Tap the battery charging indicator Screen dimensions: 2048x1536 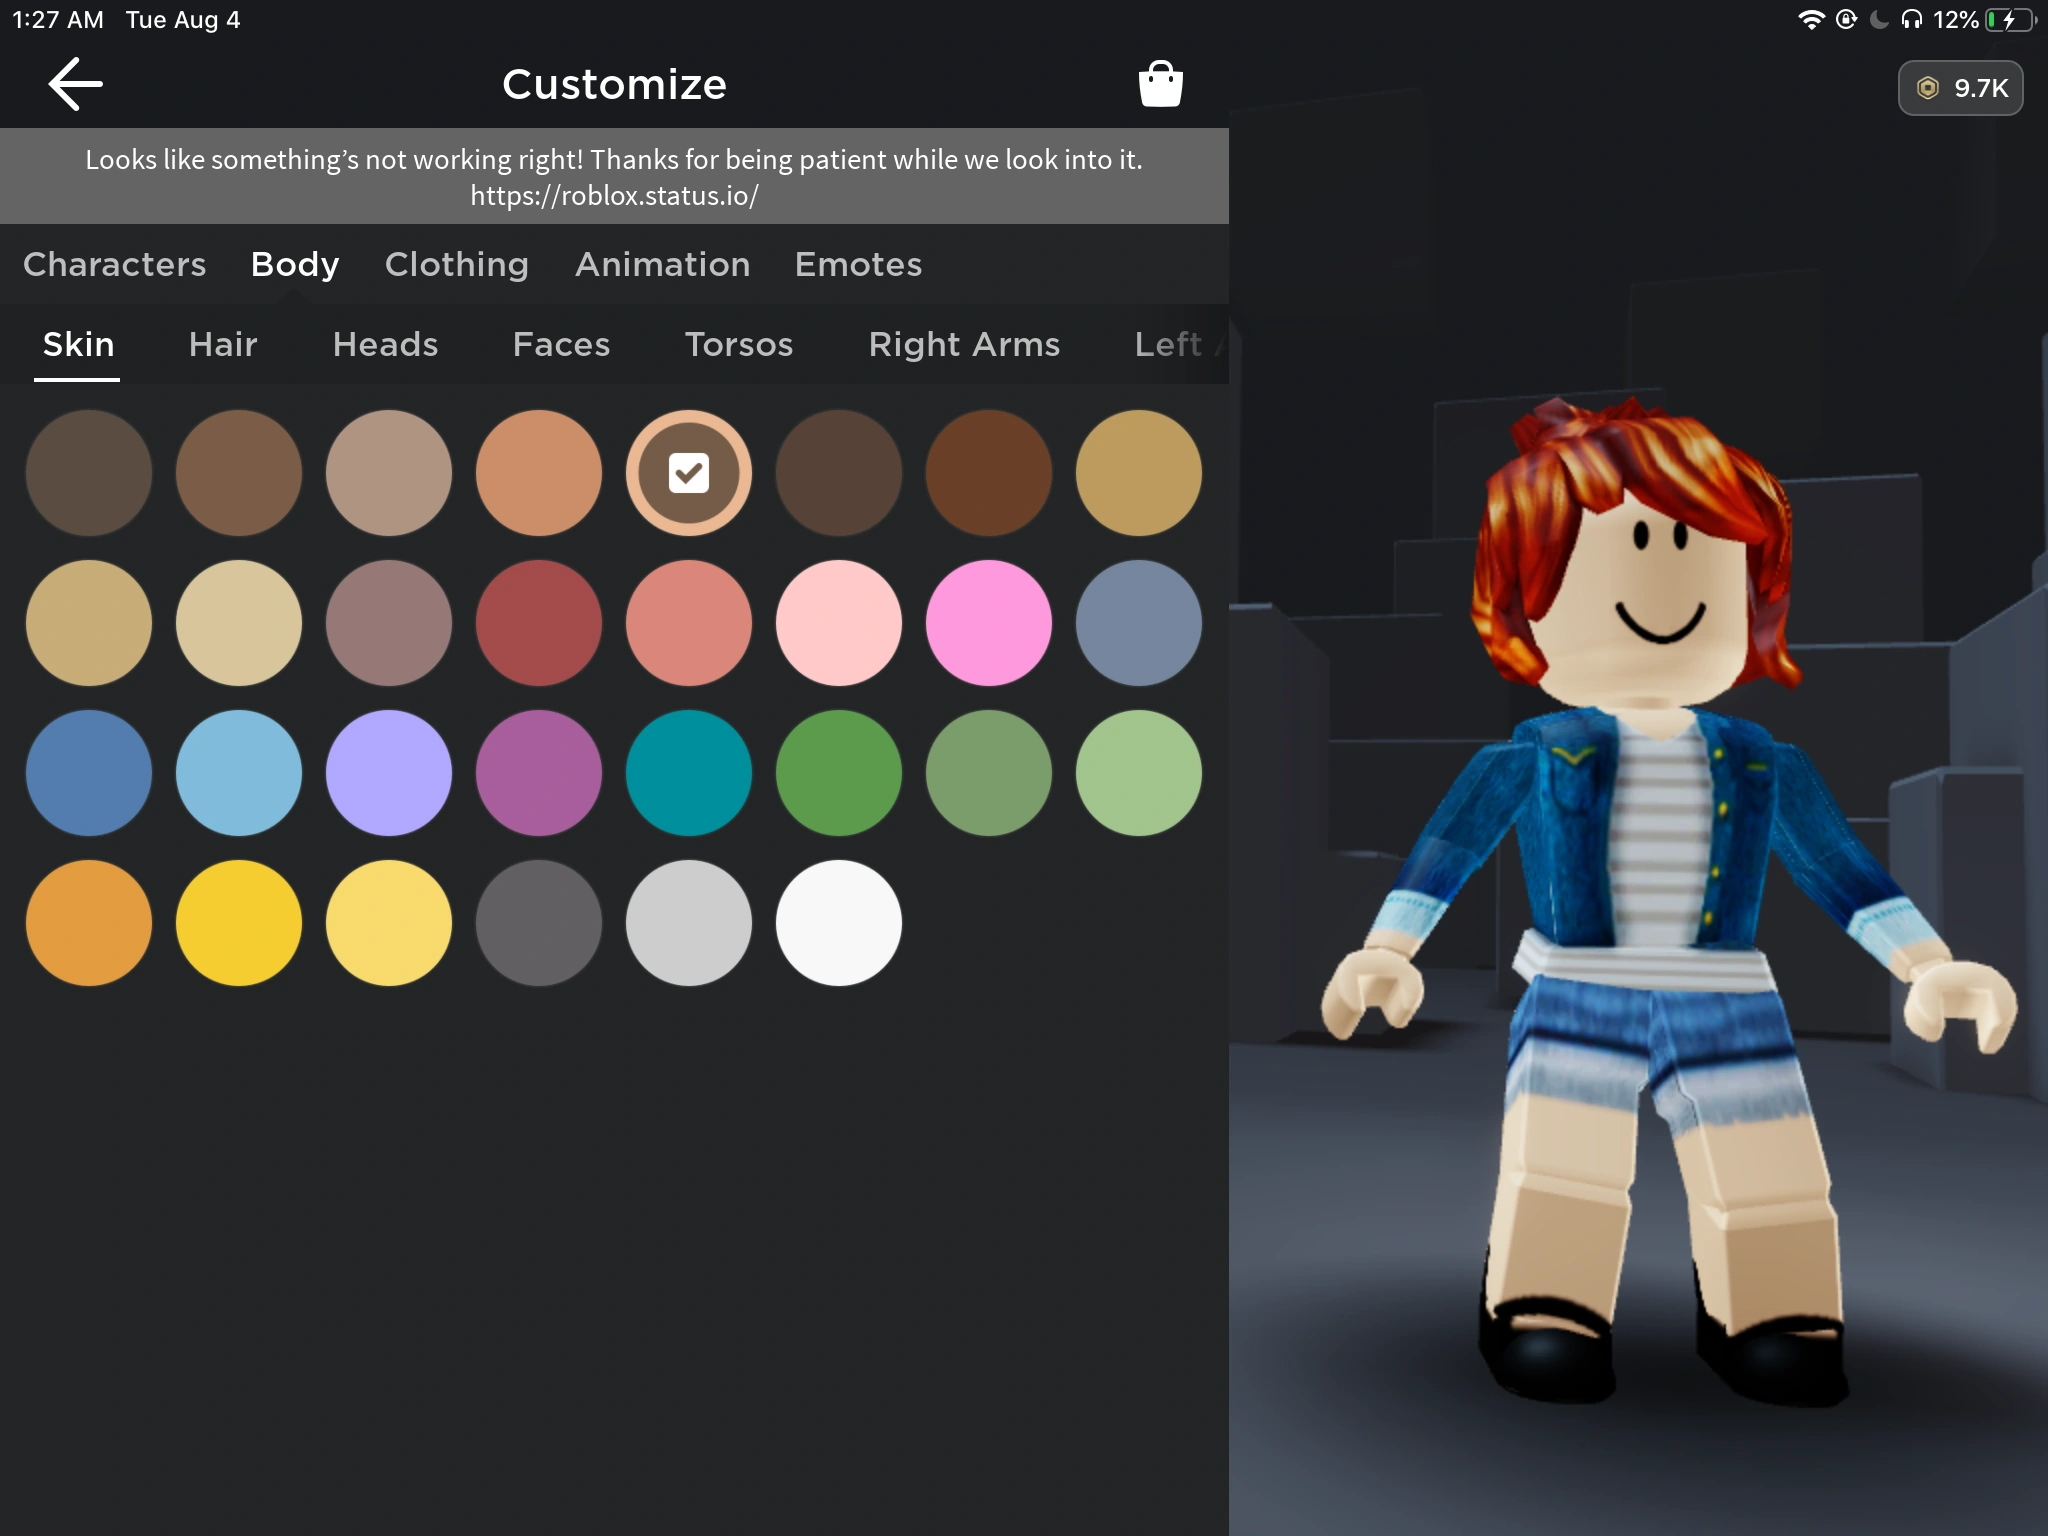[x=2011, y=20]
